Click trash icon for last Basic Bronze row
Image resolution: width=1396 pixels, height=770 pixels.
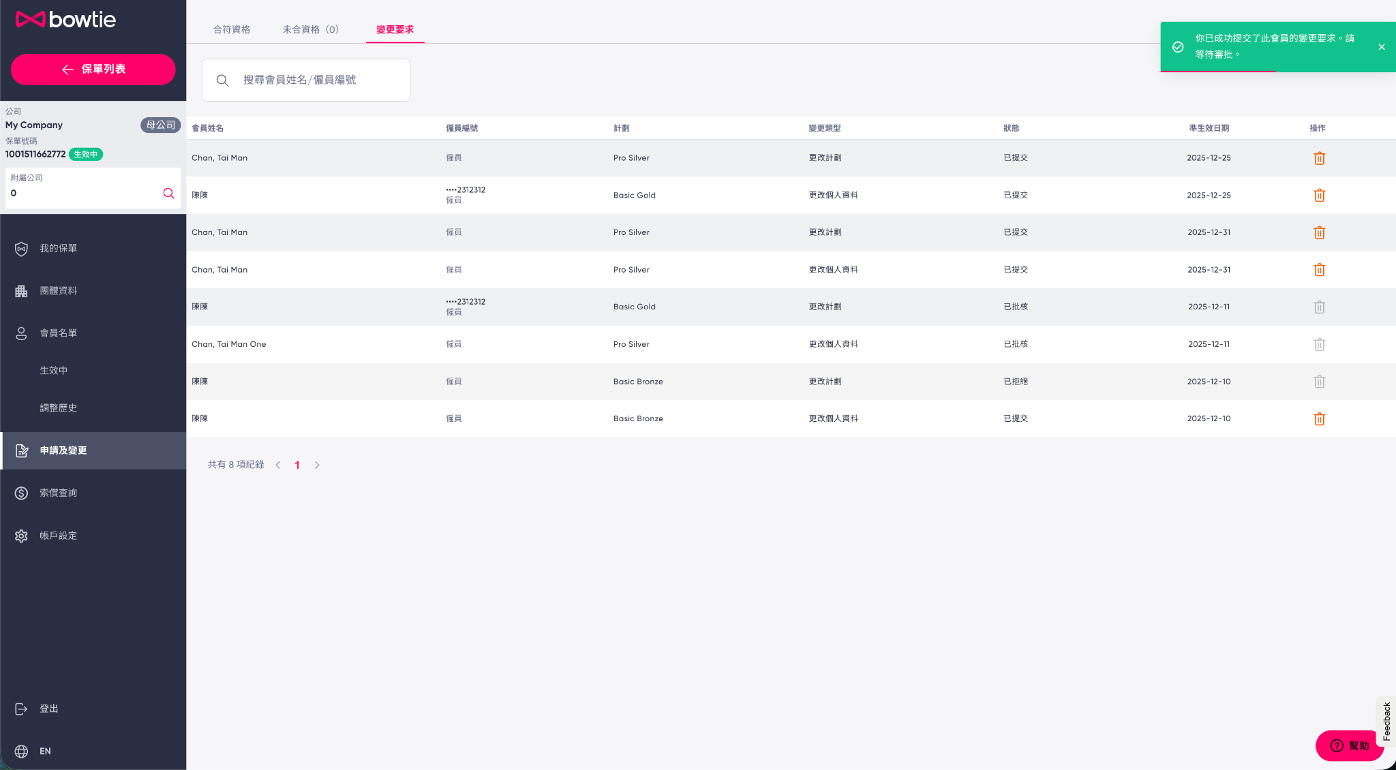click(1319, 419)
